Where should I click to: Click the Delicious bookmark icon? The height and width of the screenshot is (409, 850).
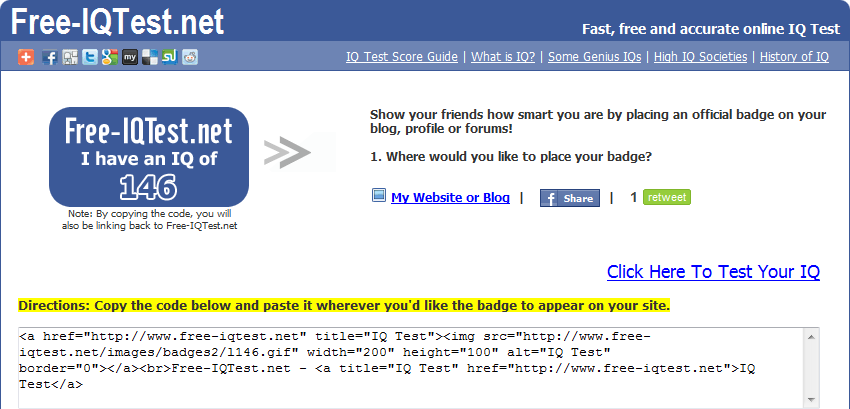coord(150,57)
